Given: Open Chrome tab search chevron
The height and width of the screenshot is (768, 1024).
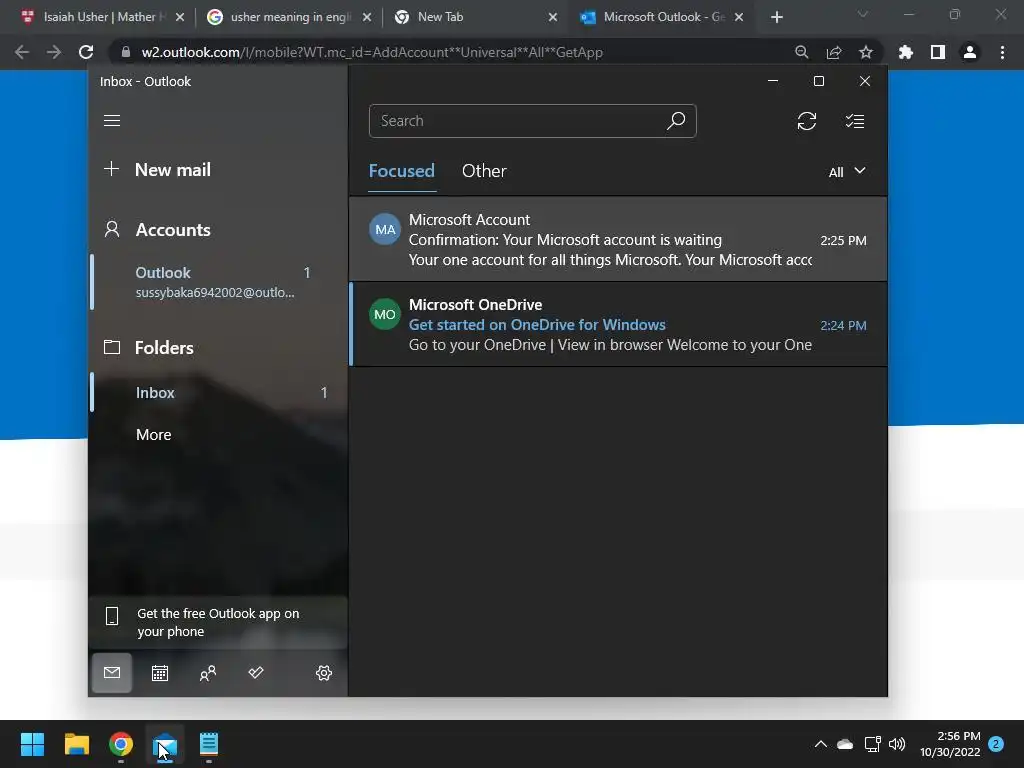Looking at the screenshot, I should (863, 14).
